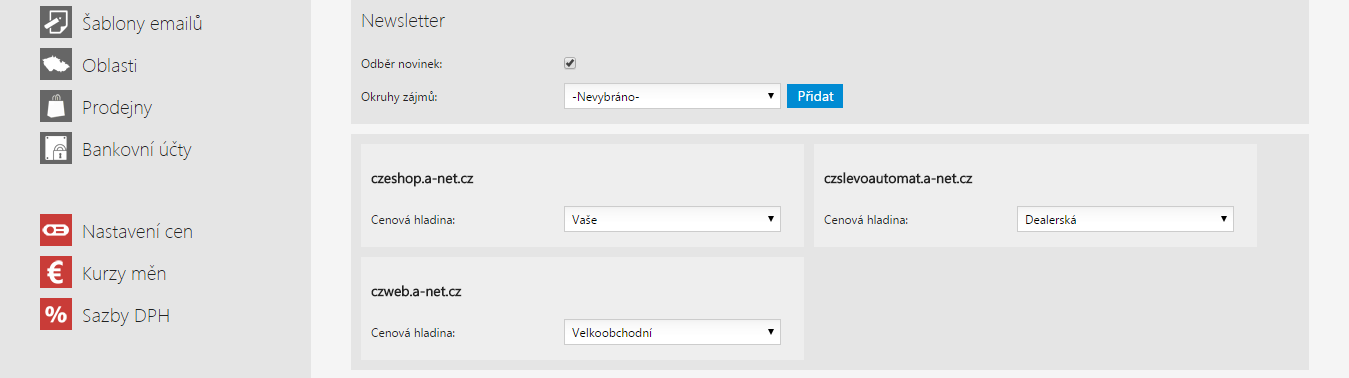Select Oblasti in the sidebar
Screen dimensions: 1349x378
coord(109,66)
